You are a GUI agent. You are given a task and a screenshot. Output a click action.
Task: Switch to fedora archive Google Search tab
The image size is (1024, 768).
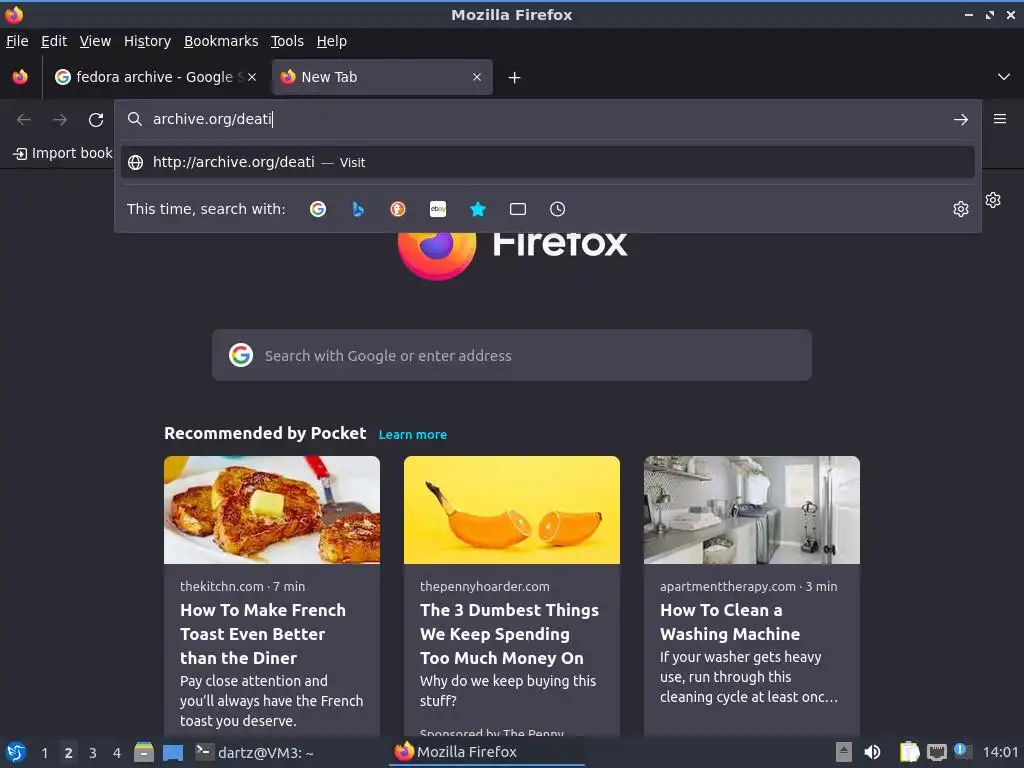154,77
